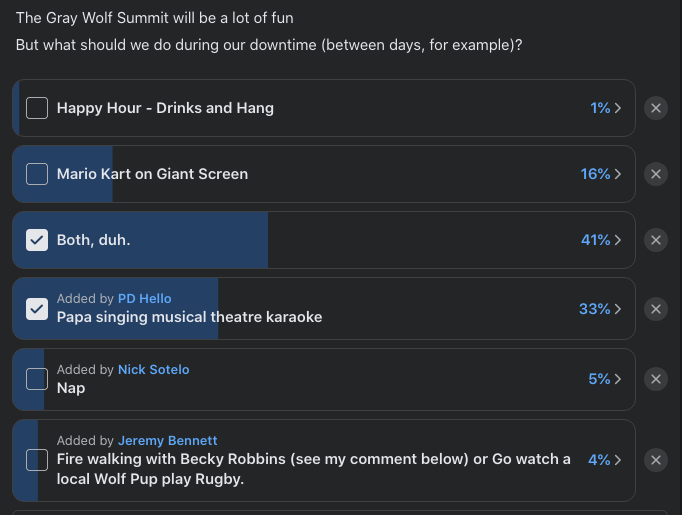
Task: Open Jeremy Bennett's profile link
Action: pos(167,440)
